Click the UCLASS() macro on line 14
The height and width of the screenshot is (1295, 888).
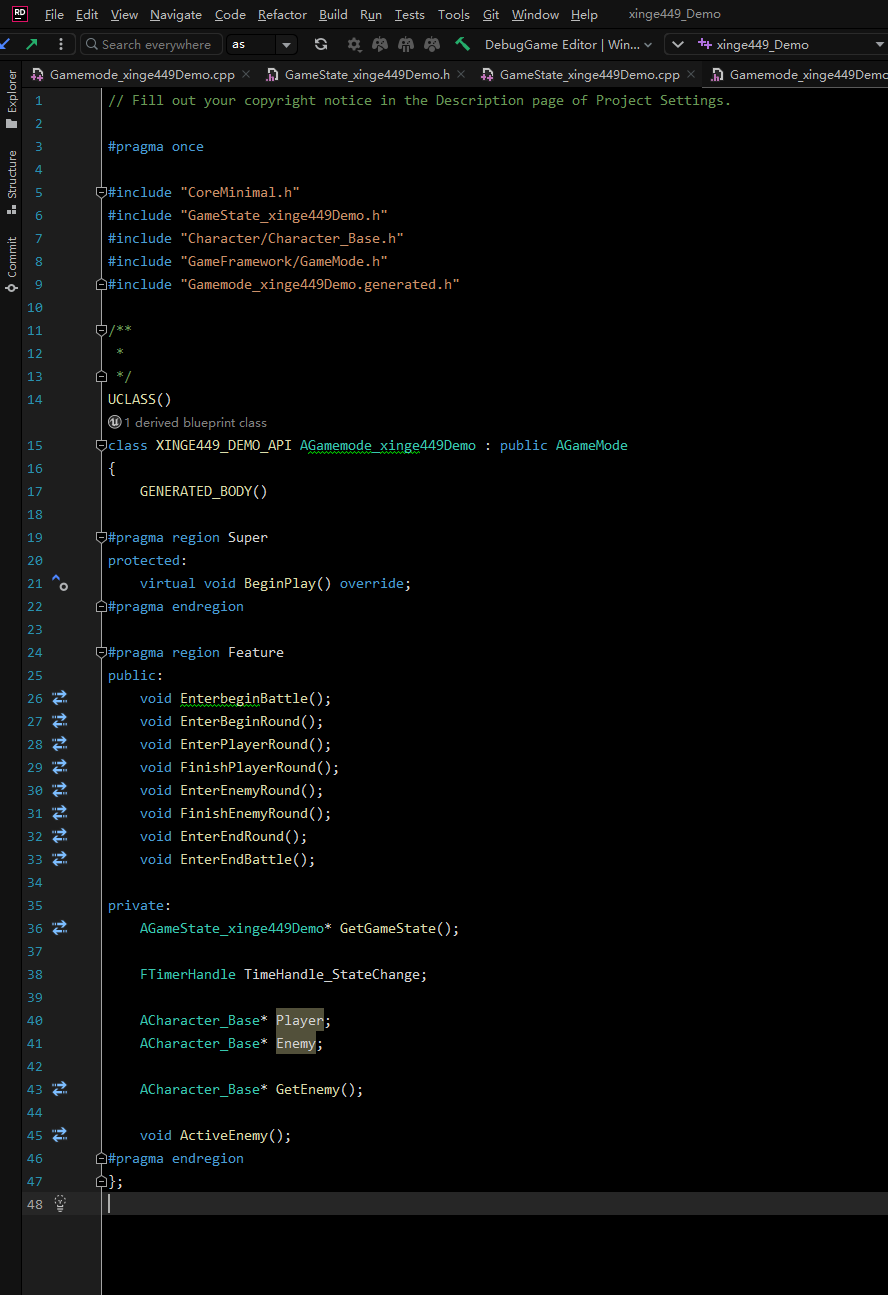(140, 399)
